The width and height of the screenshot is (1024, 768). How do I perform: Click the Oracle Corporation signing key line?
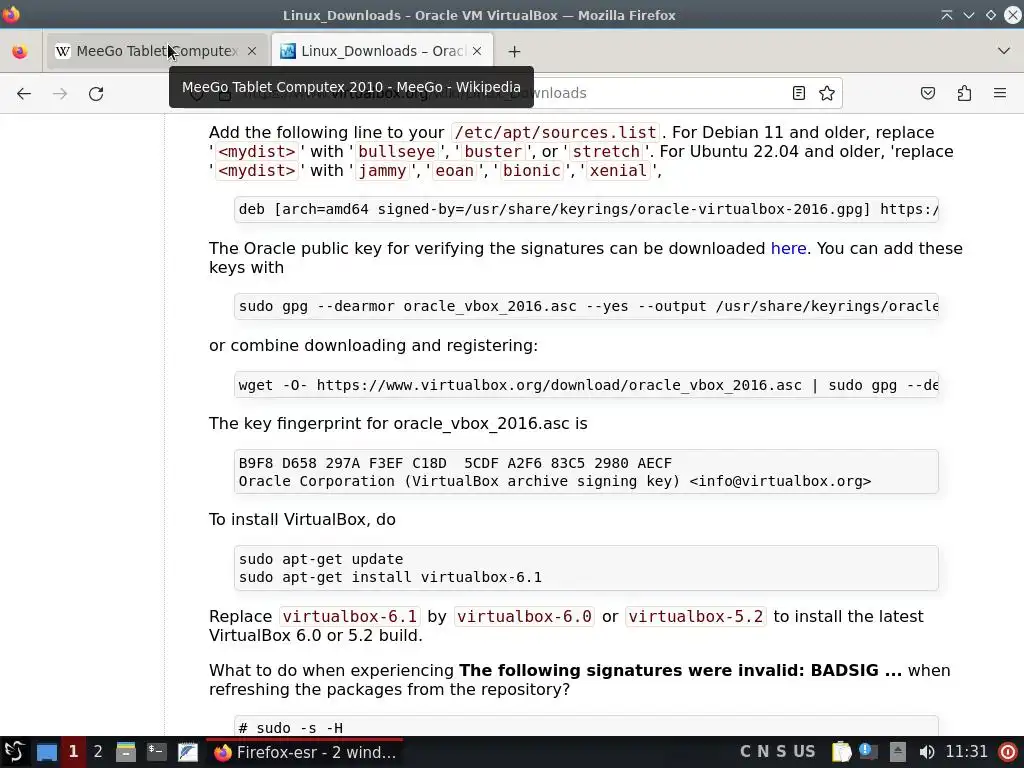pyautogui.click(x=555, y=481)
